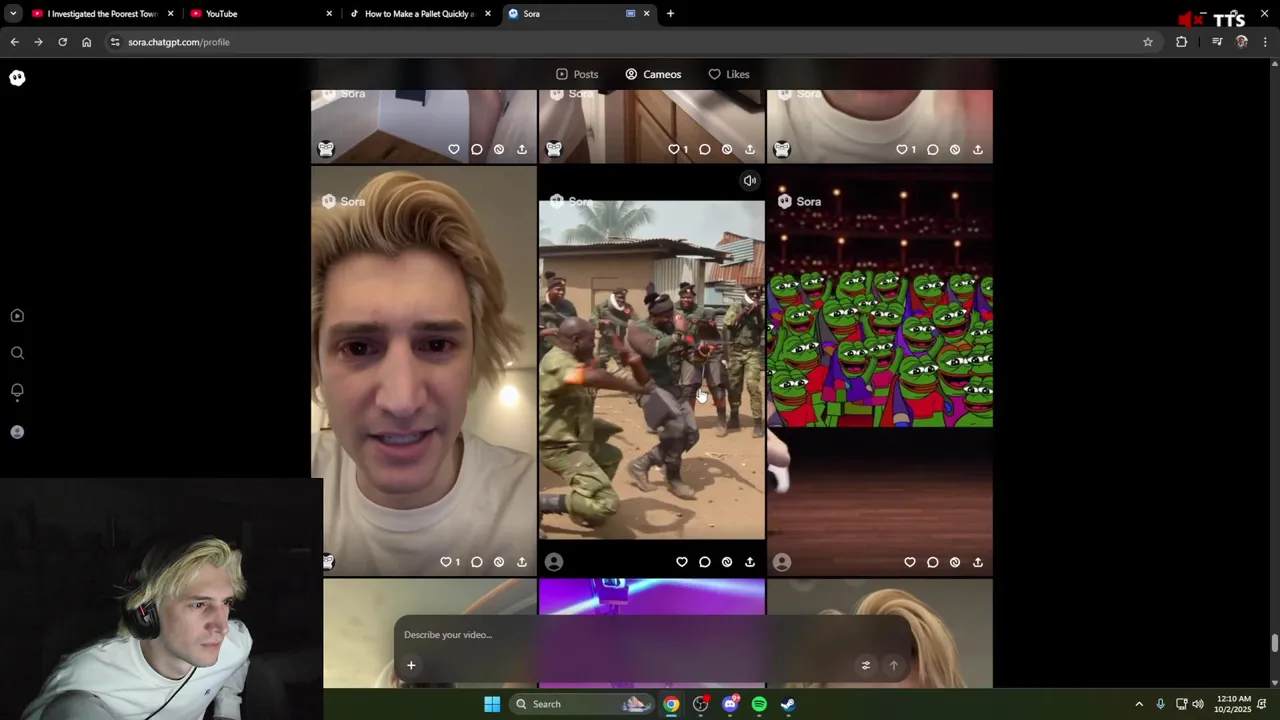Open video settings sliders in prompt box
This screenshot has width=1280, height=720.
pyautogui.click(x=866, y=665)
